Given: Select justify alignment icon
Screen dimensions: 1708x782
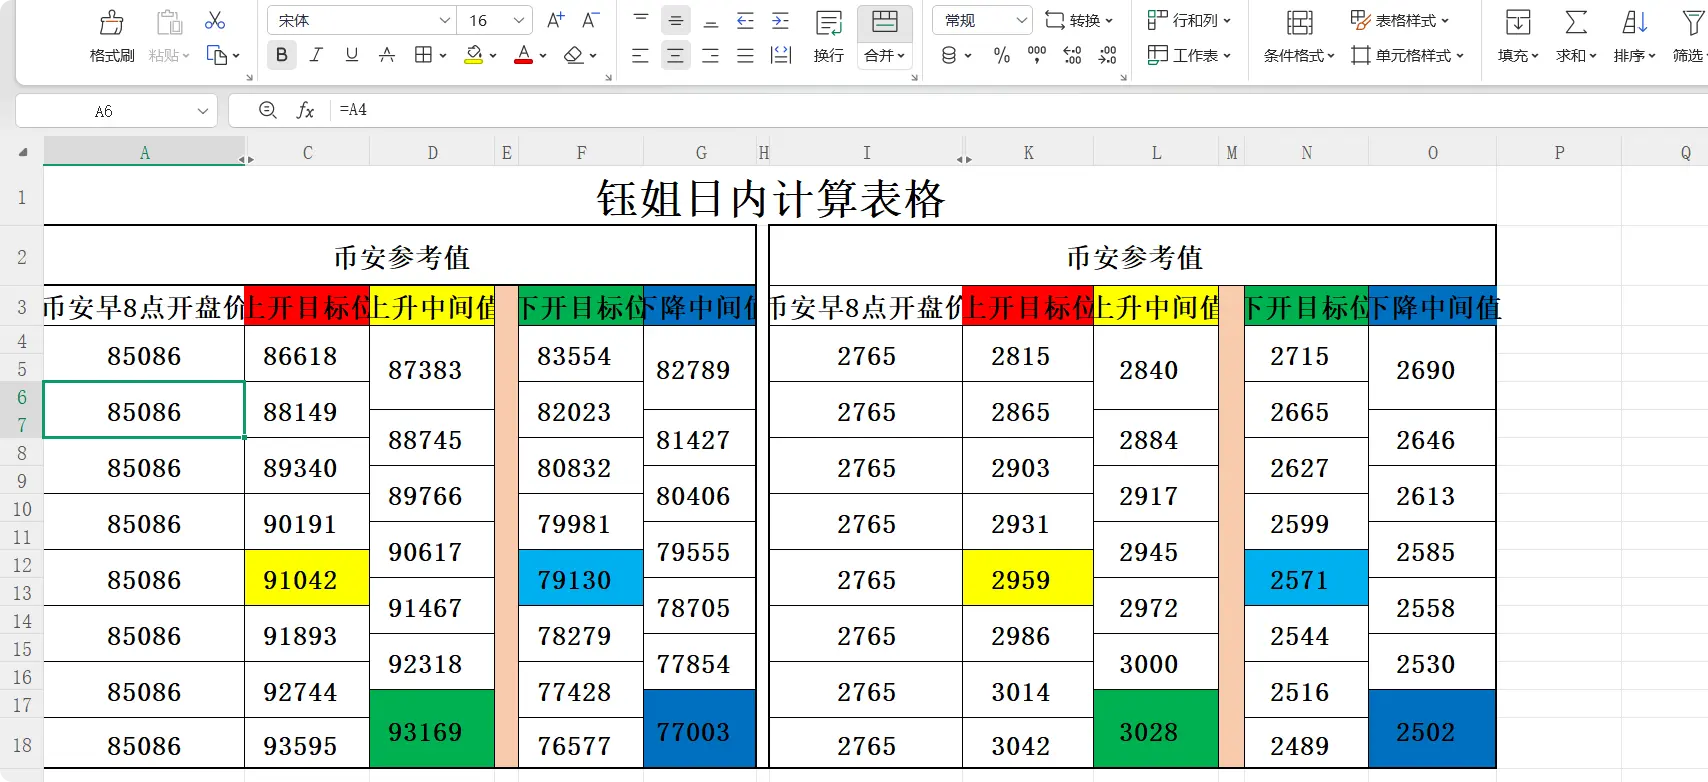Looking at the screenshot, I should 746,56.
